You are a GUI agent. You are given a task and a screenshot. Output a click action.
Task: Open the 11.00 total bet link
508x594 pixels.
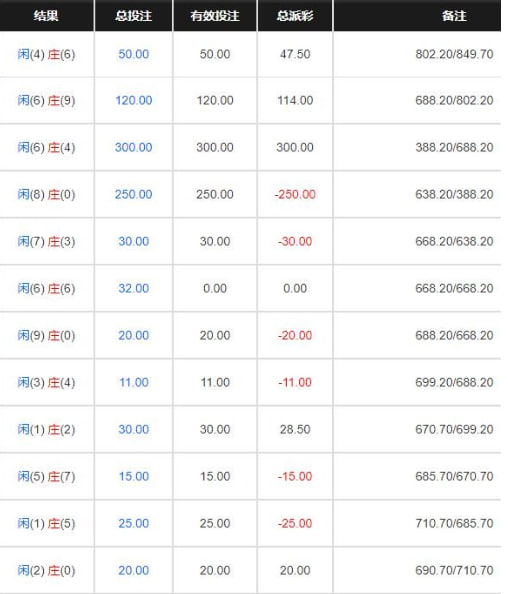point(134,382)
